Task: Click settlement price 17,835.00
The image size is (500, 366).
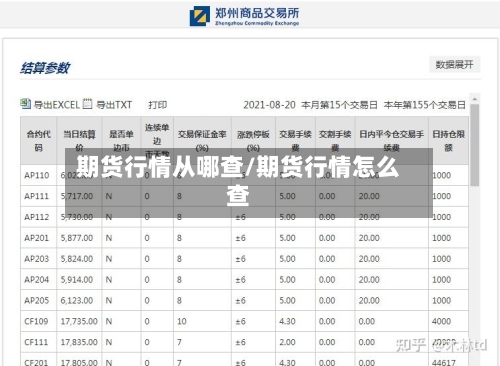Action: pyautogui.click(x=79, y=342)
